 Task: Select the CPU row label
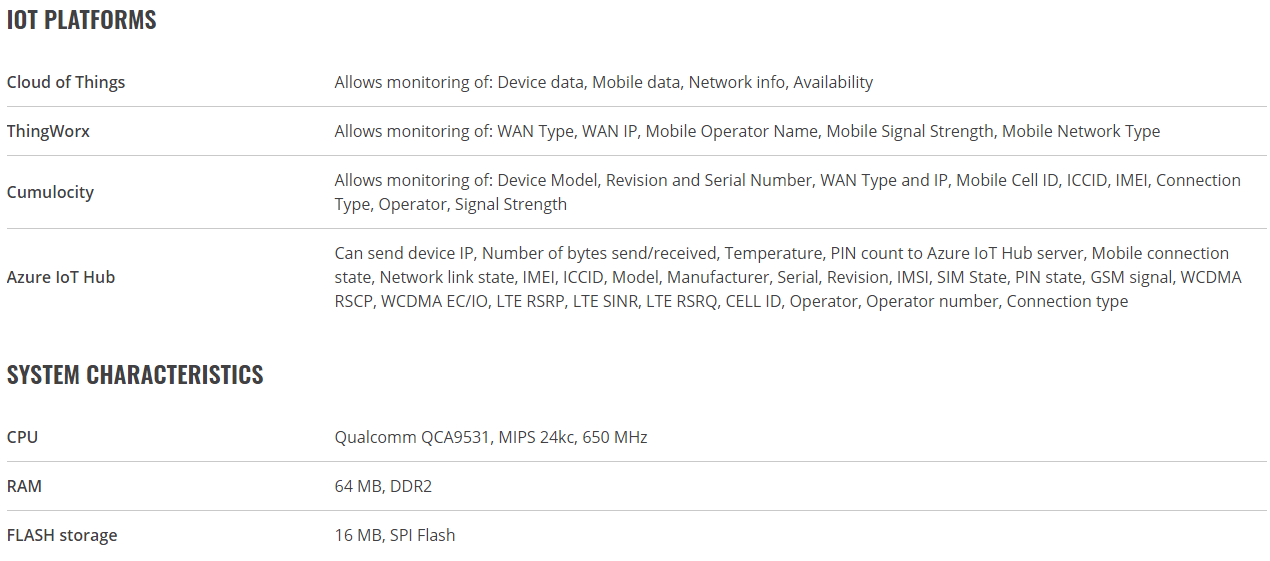[x=22, y=437]
